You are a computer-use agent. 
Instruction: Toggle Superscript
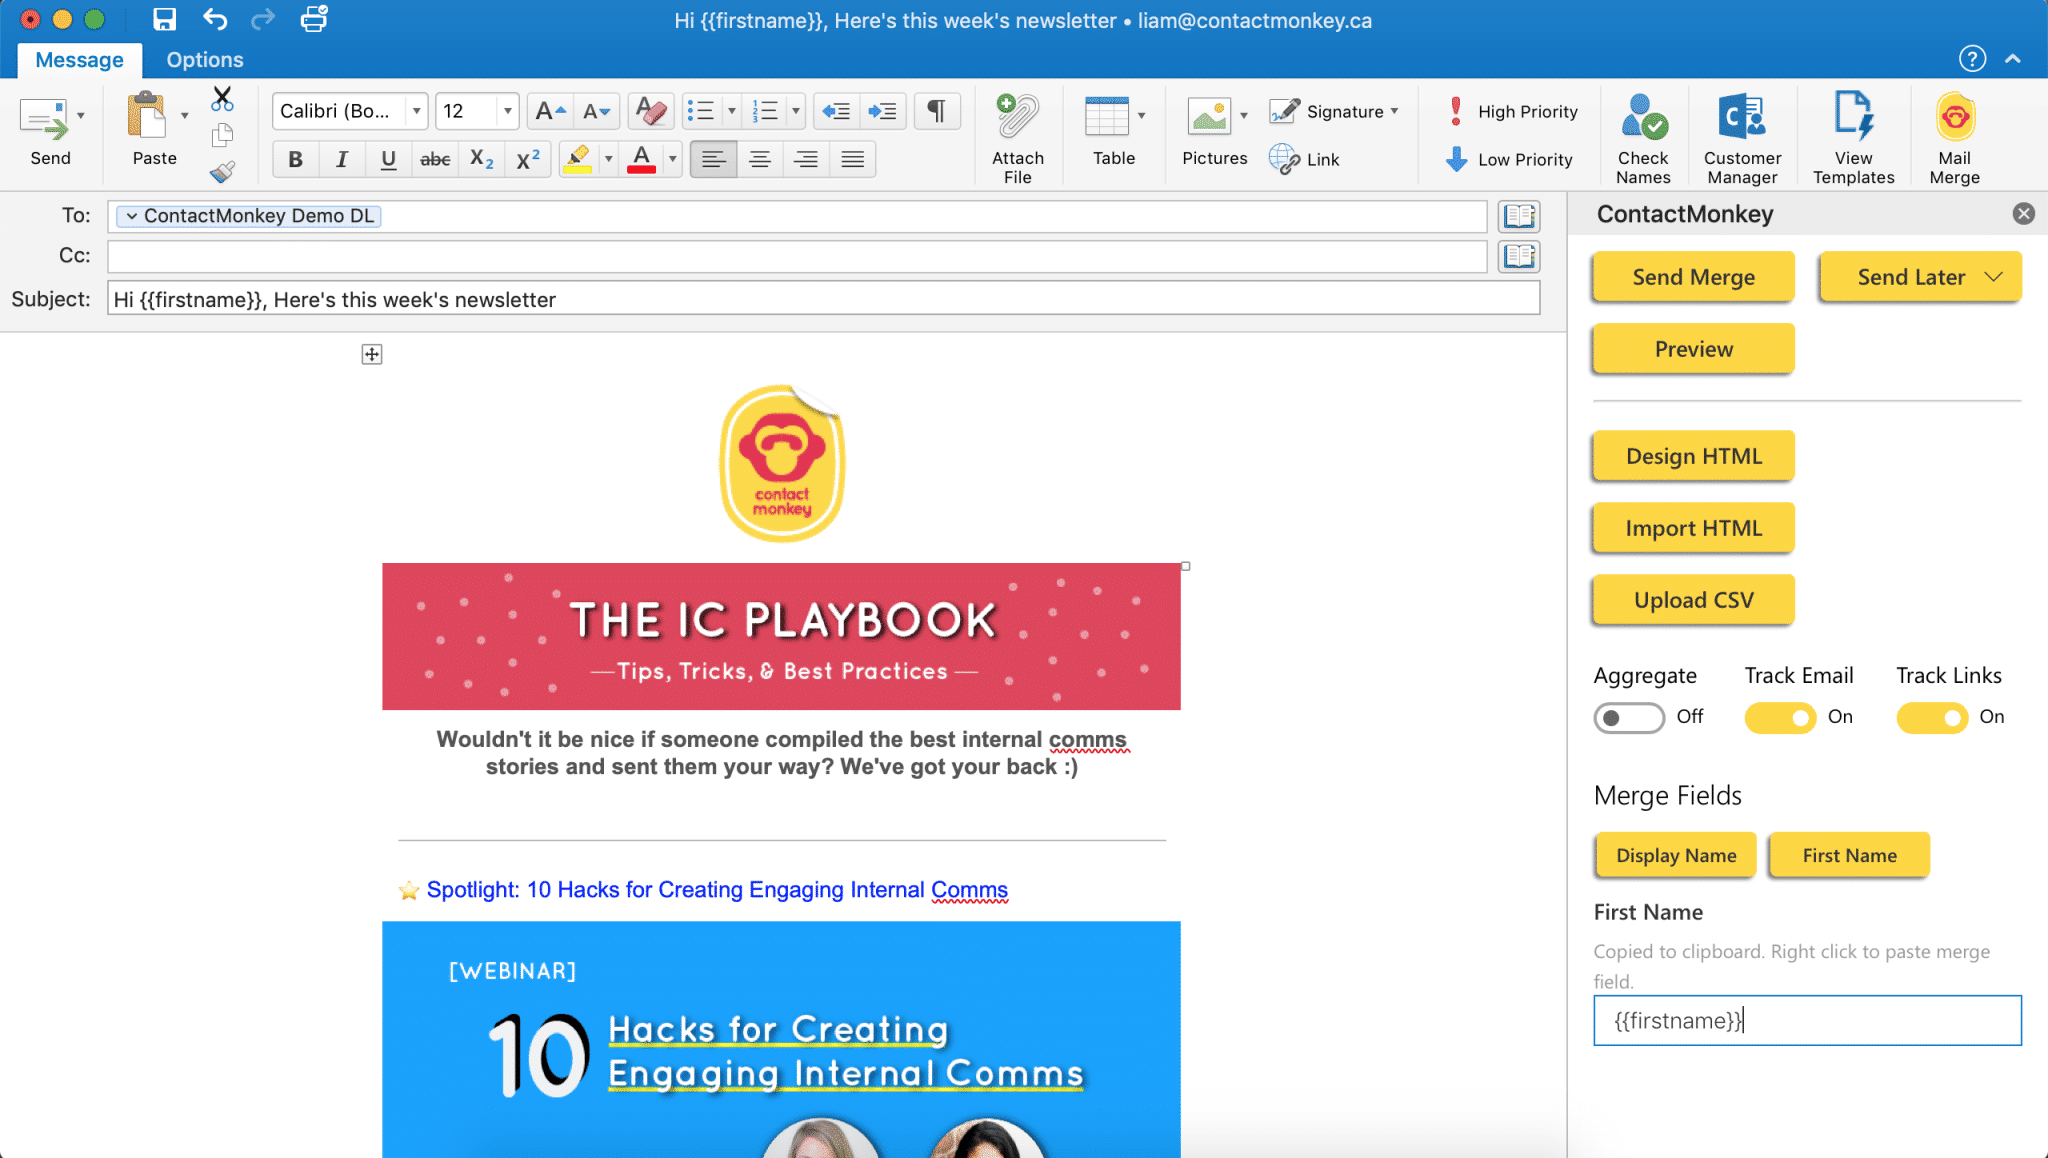tap(527, 159)
